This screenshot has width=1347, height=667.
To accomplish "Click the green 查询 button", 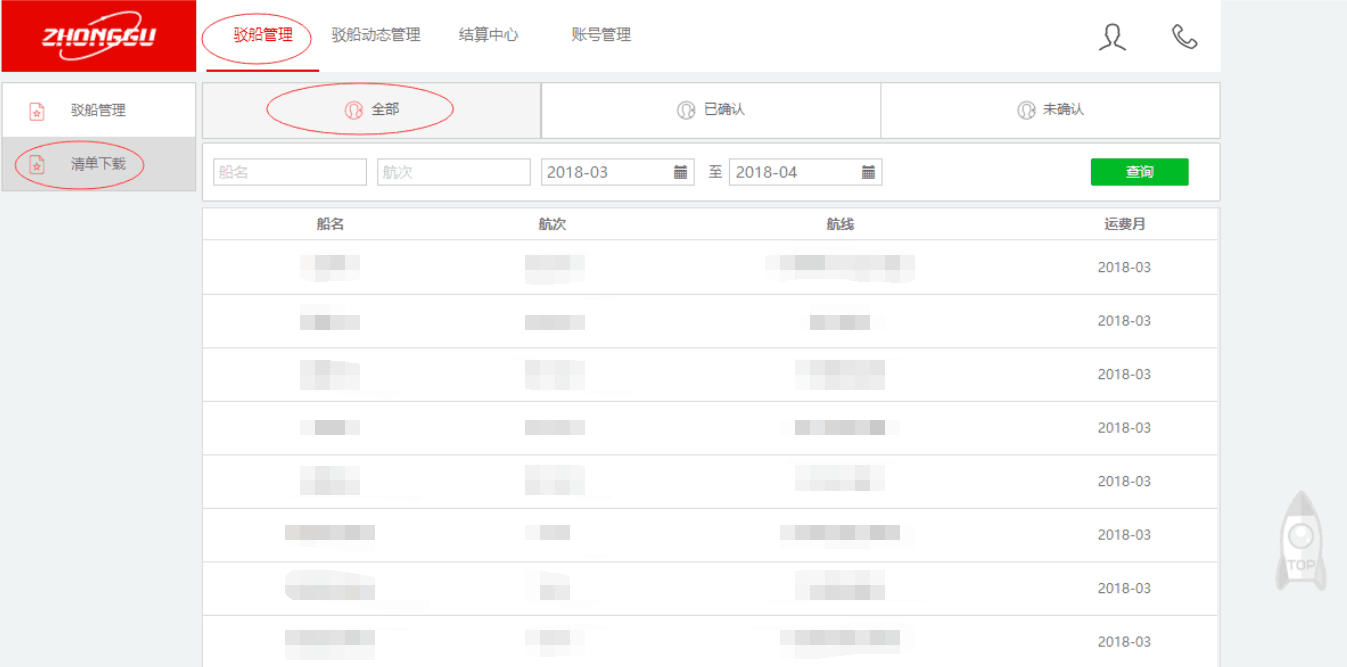I will click(x=1139, y=172).
